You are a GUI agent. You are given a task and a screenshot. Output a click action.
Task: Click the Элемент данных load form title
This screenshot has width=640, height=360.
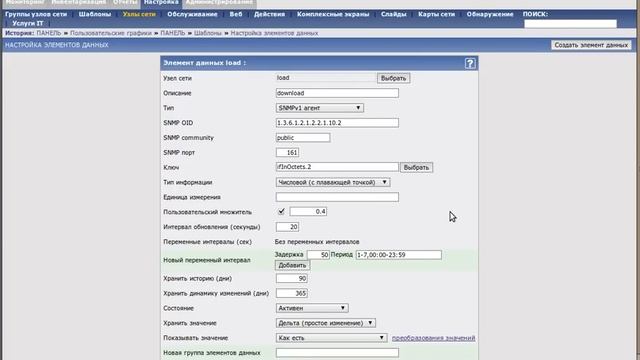tap(204, 63)
